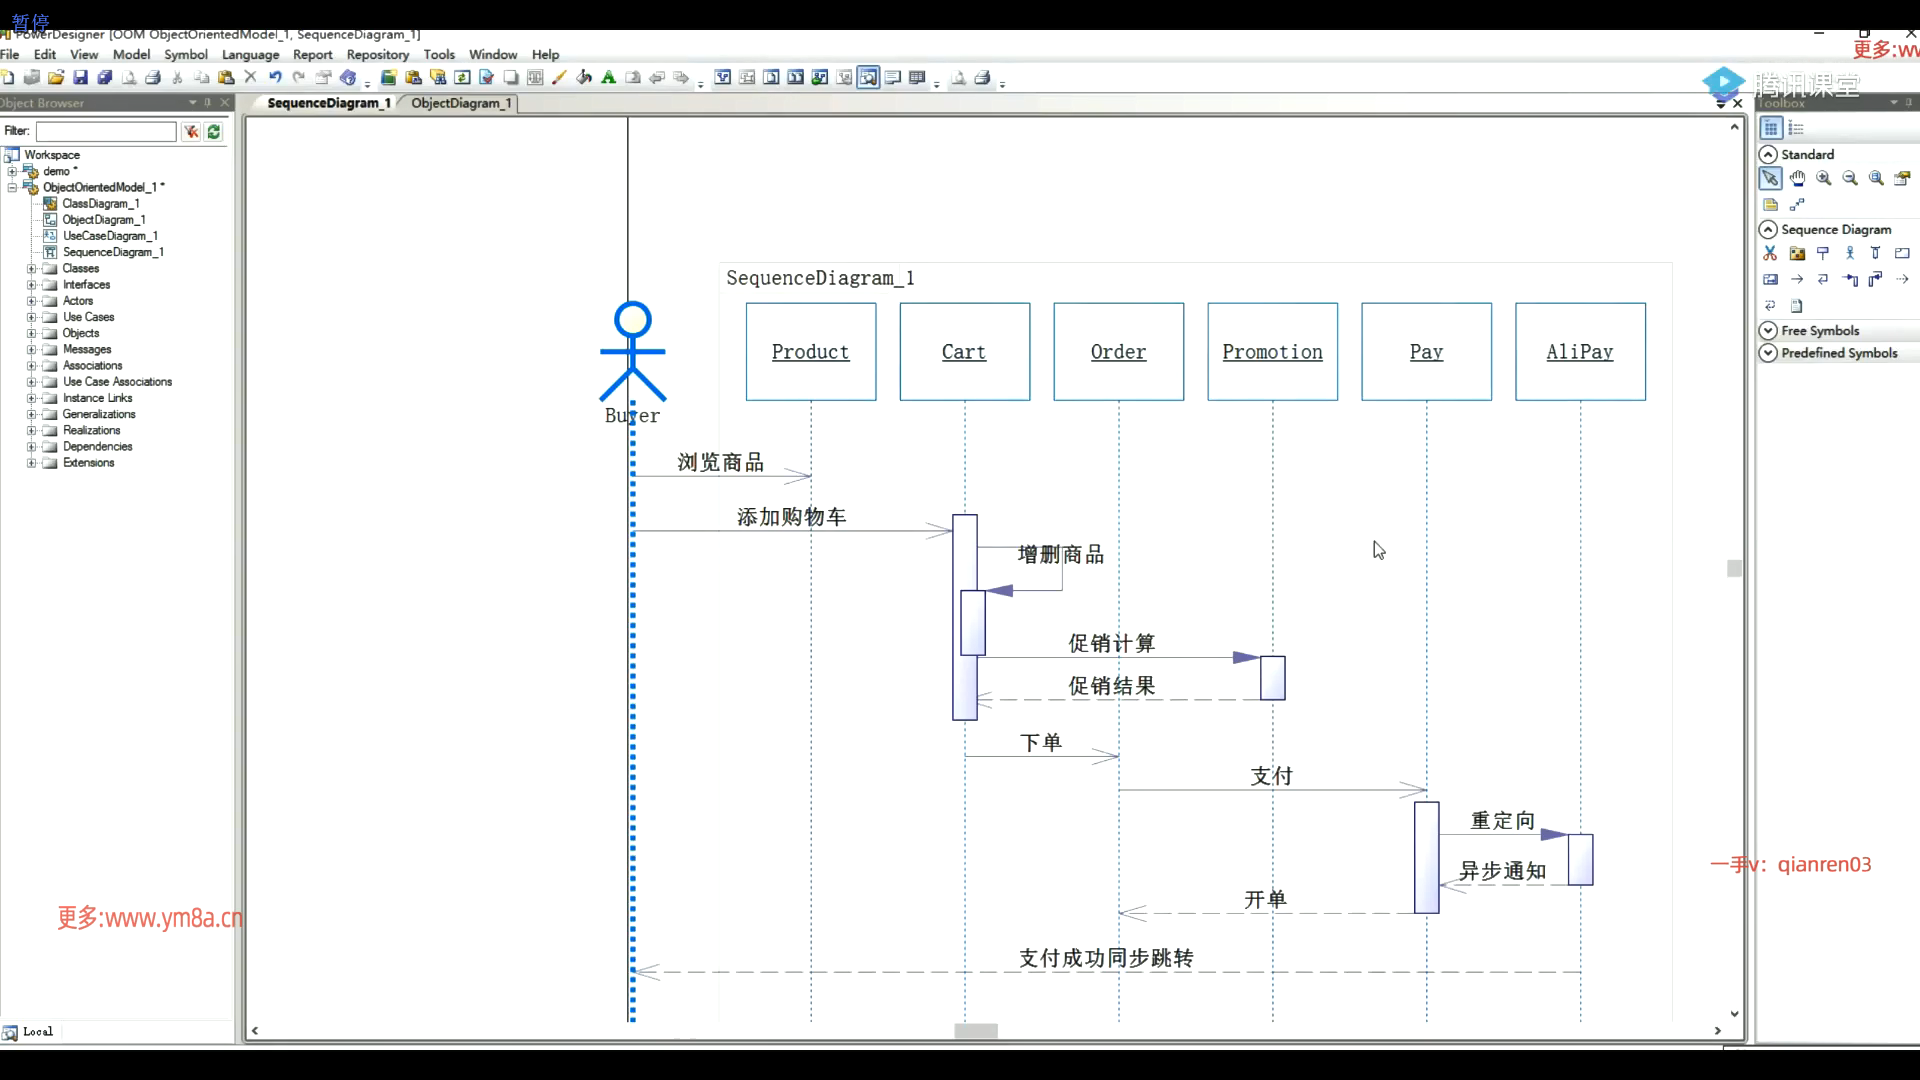This screenshot has height=1080, width=1920.
Task: Click the Filter text input field
Action: tap(106, 131)
